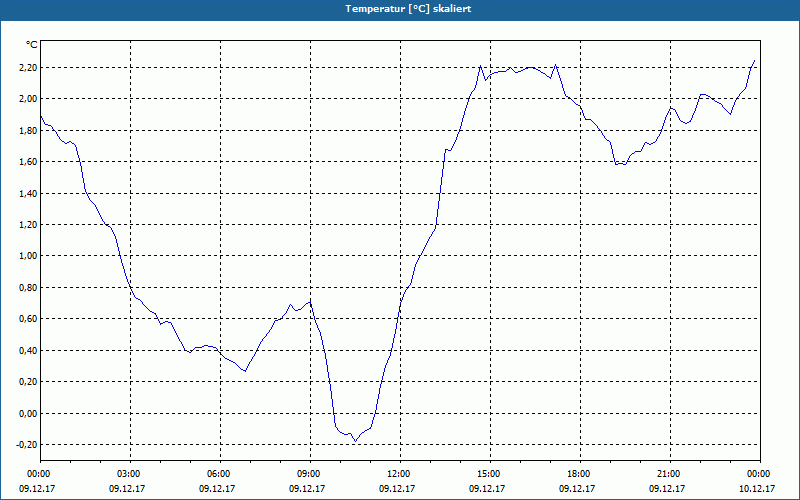Select the '-0,20' y-axis label
This screenshot has width=800, height=500.
27,445
